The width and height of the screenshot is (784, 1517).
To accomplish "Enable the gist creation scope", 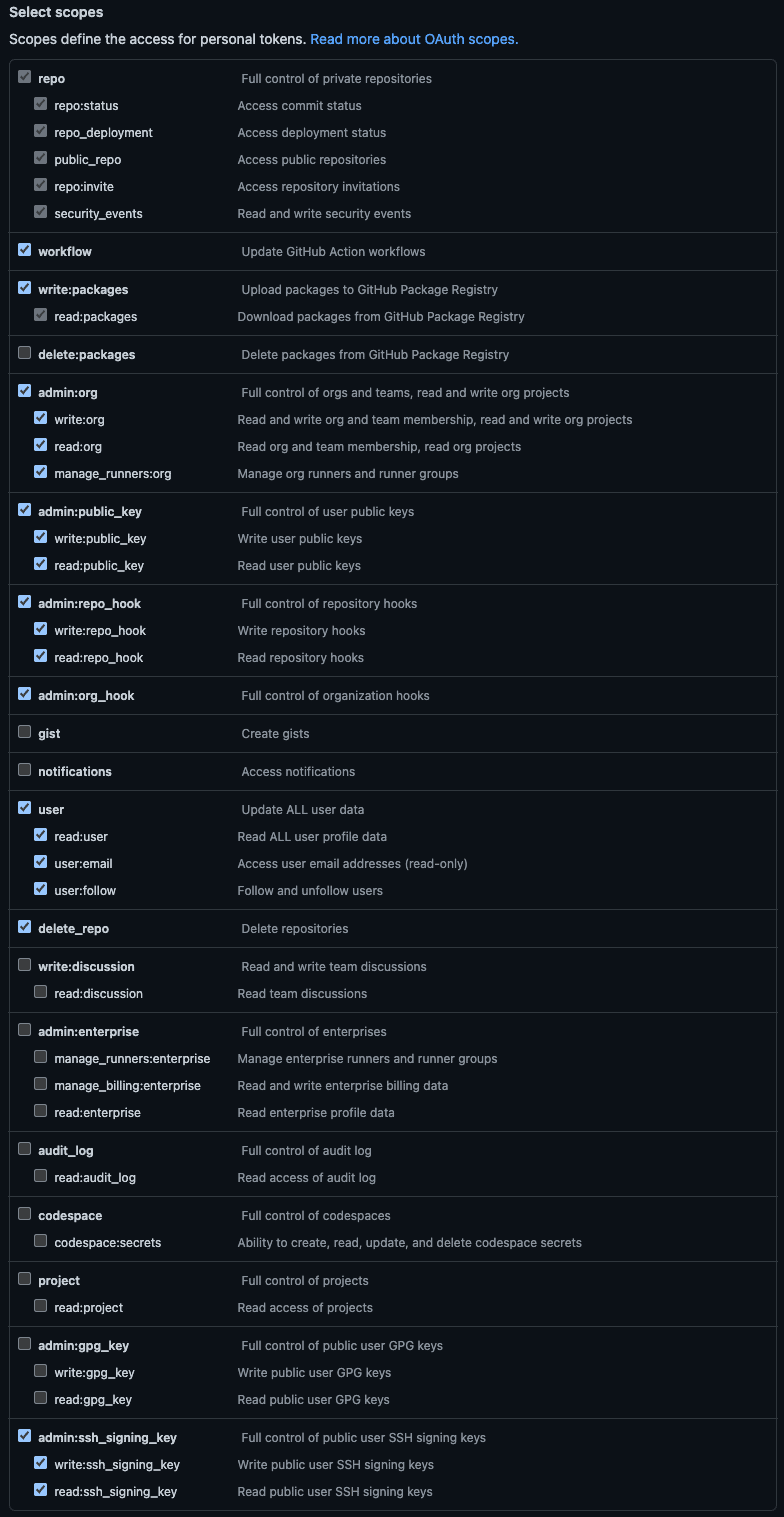I will [x=24, y=731].
